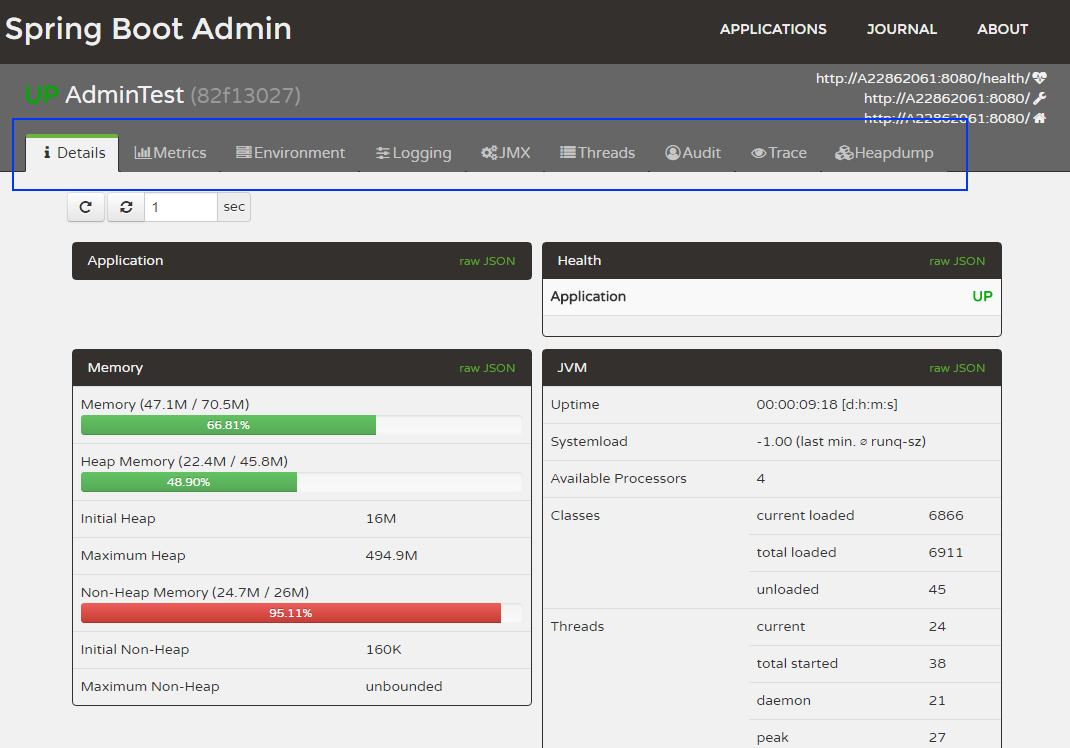Image resolution: width=1070 pixels, height=748 pixels.
Task: Open APPLICATIONS in top navigation
Action: click(x=773, y=29)
